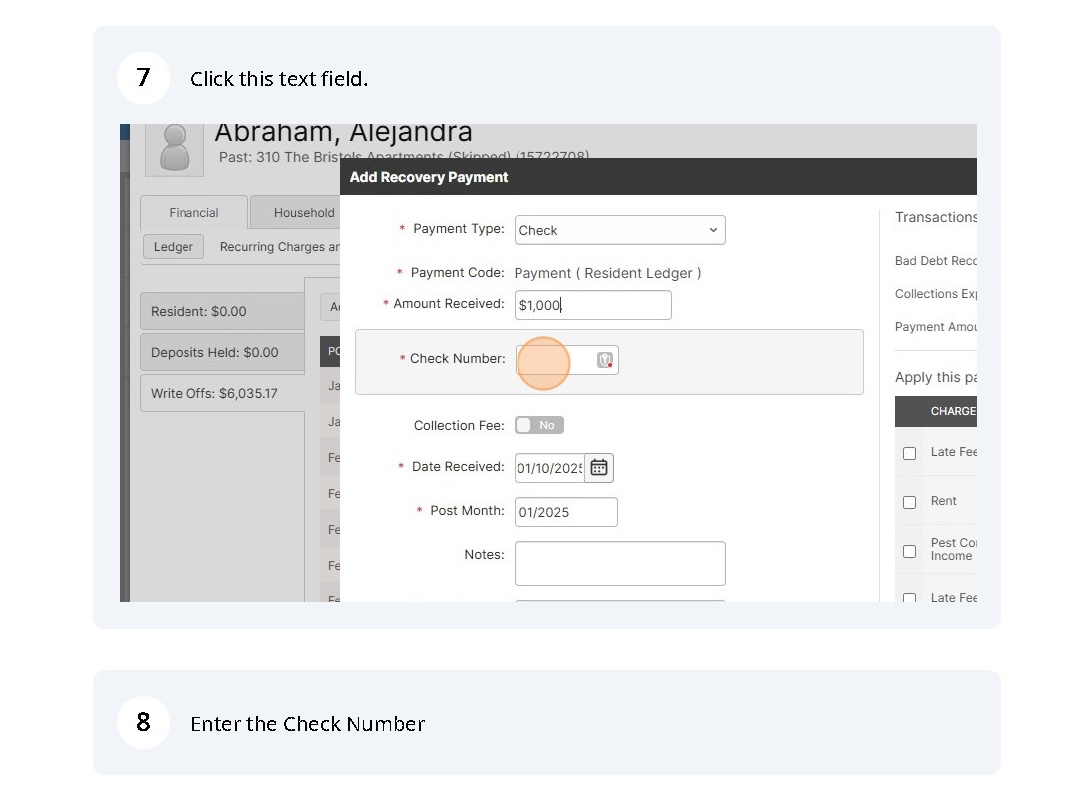This screenshot has width=1092, height=799.
Task: Check the Pest Control Income checkbox
Action: pos(910,552)
